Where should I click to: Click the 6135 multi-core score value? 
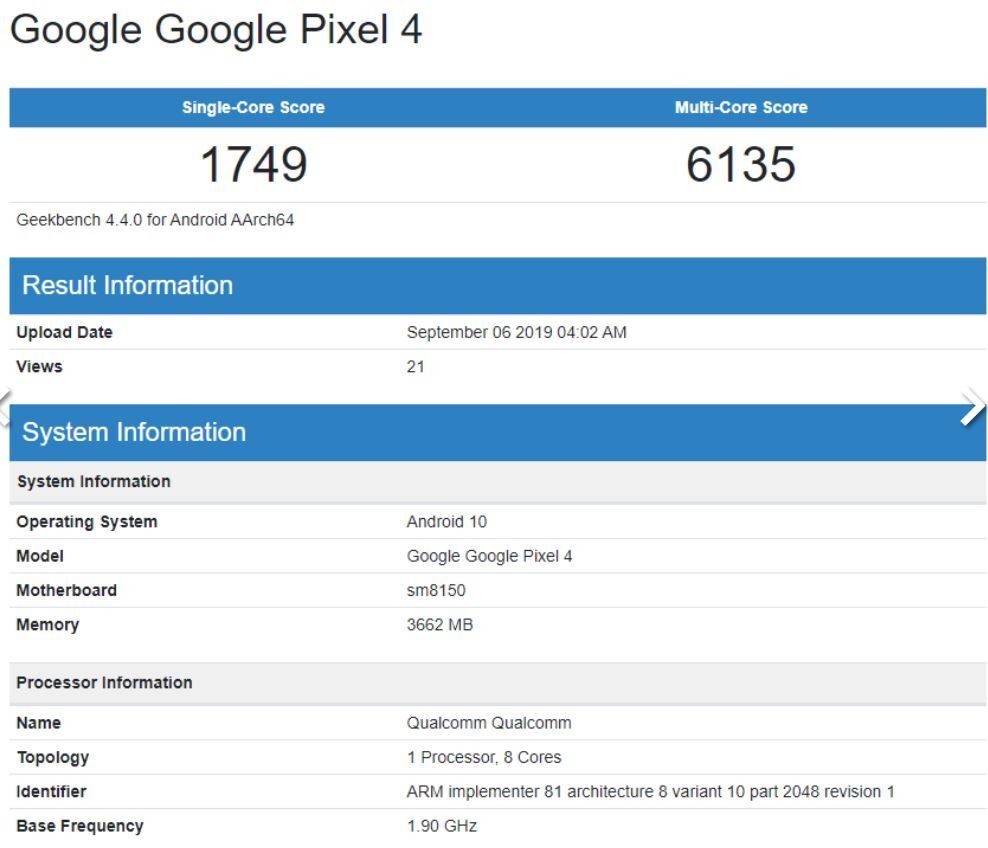[741, 164]
